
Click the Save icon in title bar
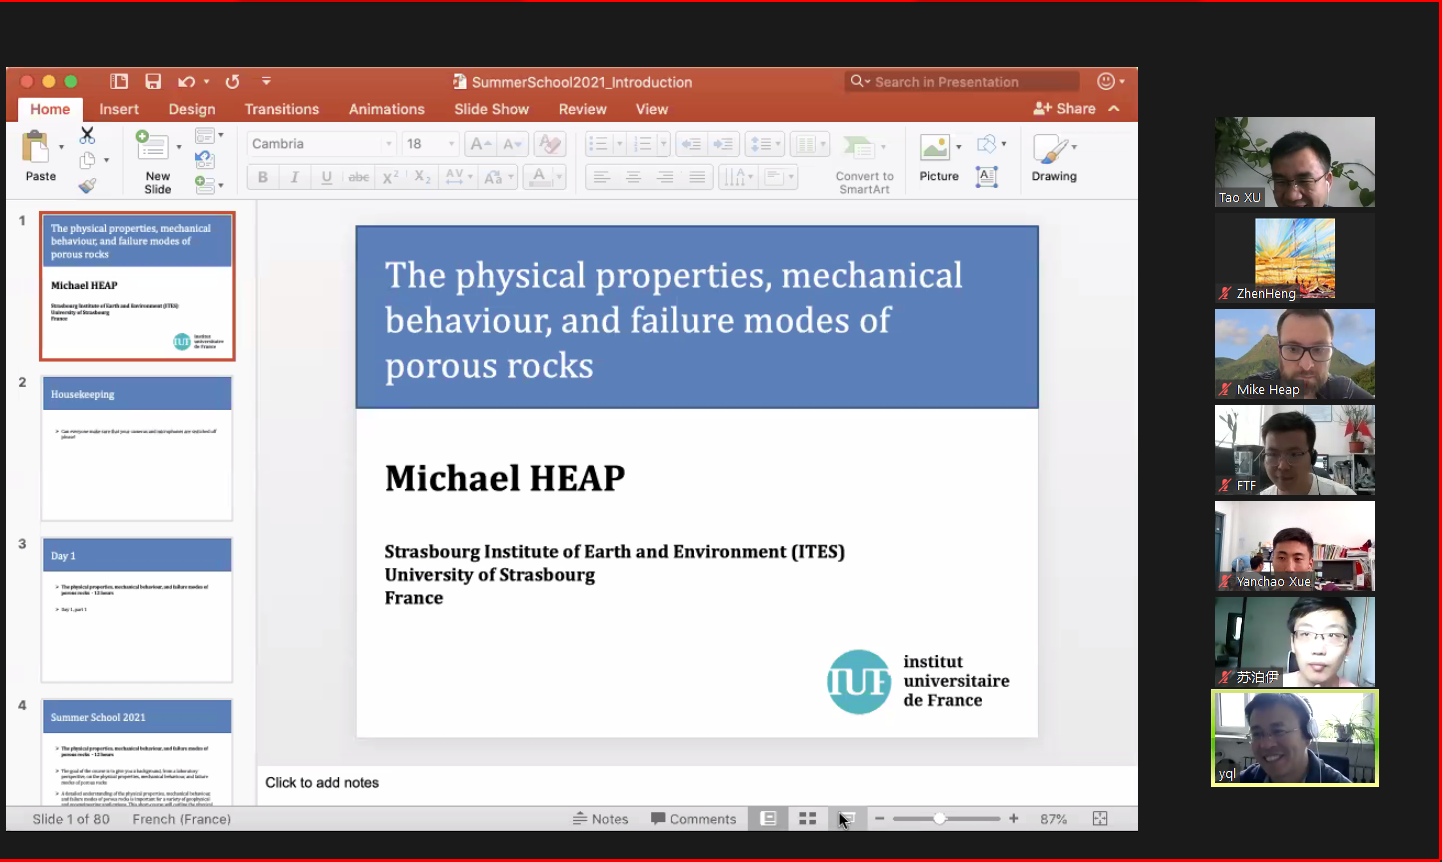click(153, 82)
